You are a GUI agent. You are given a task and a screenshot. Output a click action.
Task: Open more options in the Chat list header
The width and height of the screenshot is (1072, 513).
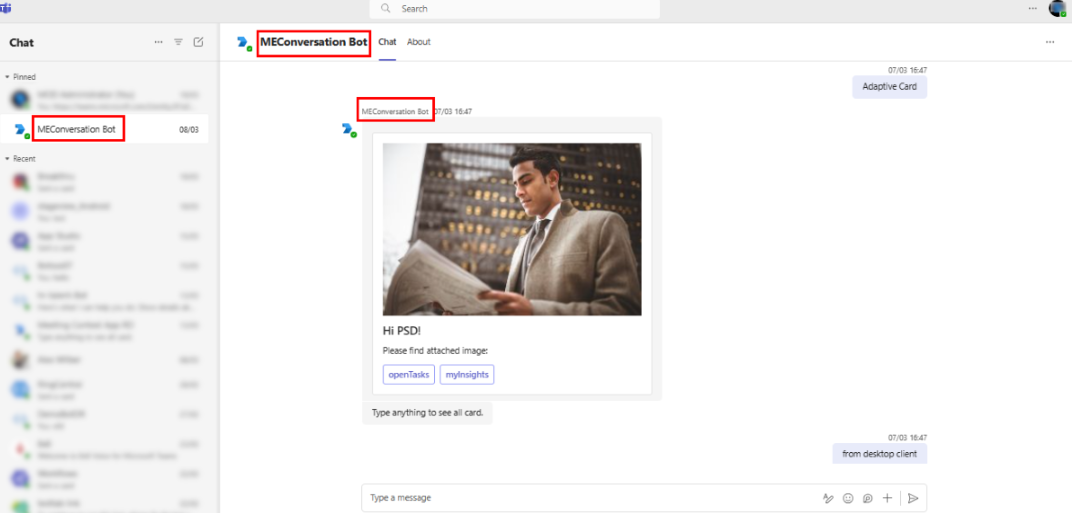[159, 42]
